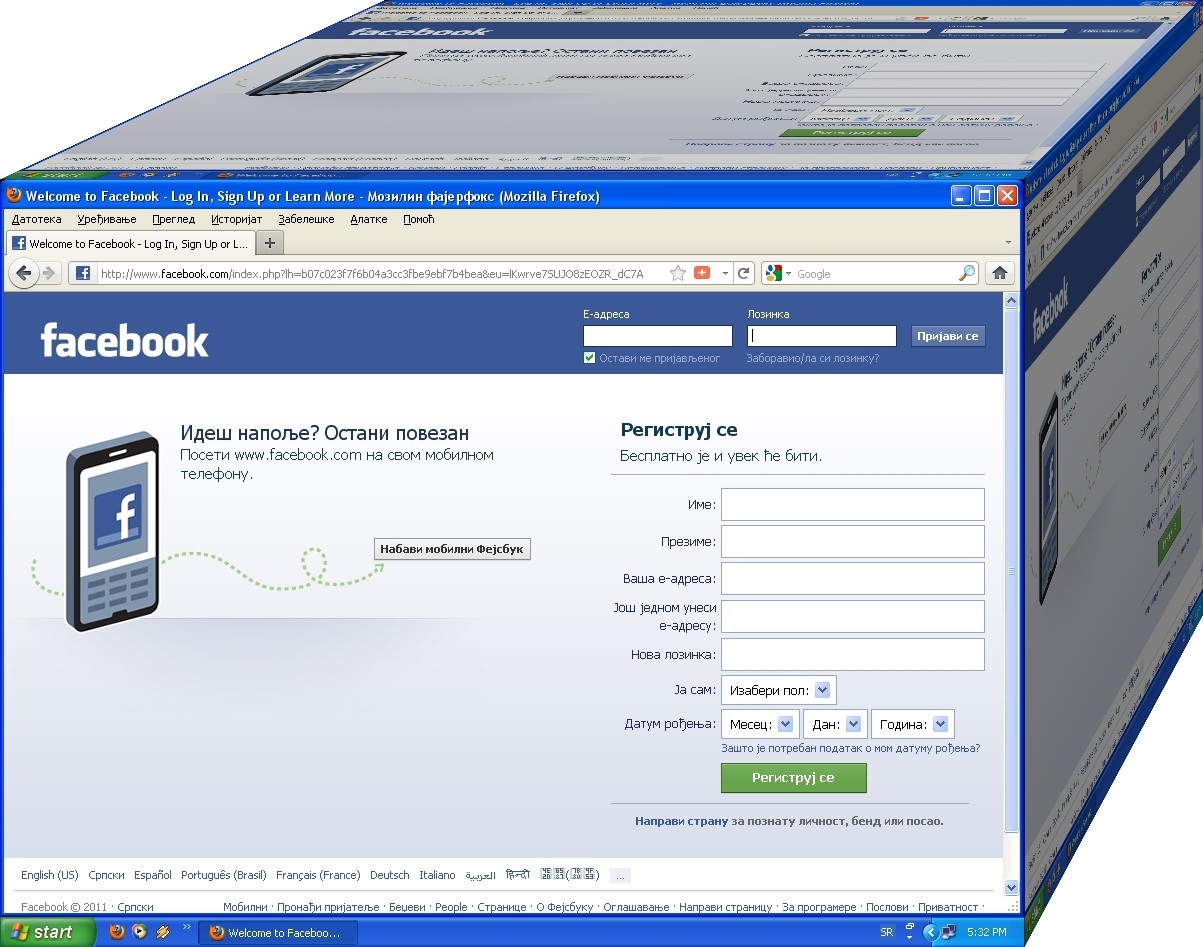The width and height of the screenshot is (1203, 947).
Task: Click the red plus add-on icon in address bar
Action: click(x=702, y=273)
